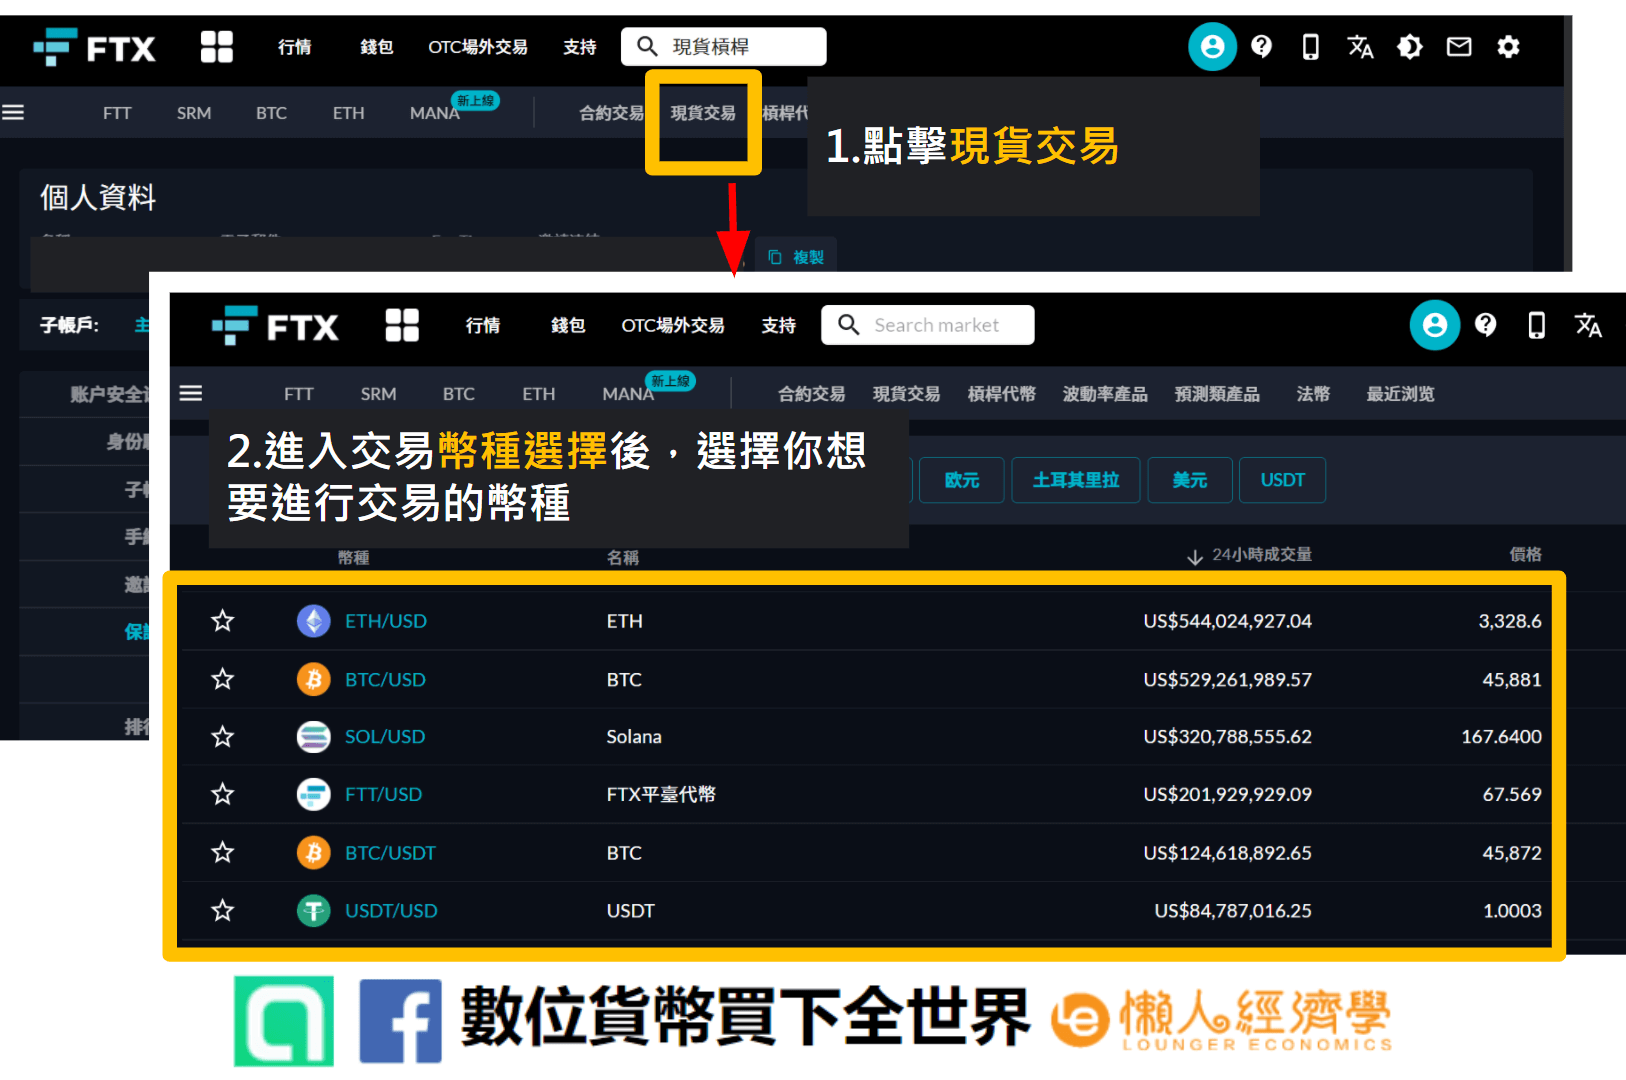Filter markets by 土耳其里拉

pos(1076,480)
